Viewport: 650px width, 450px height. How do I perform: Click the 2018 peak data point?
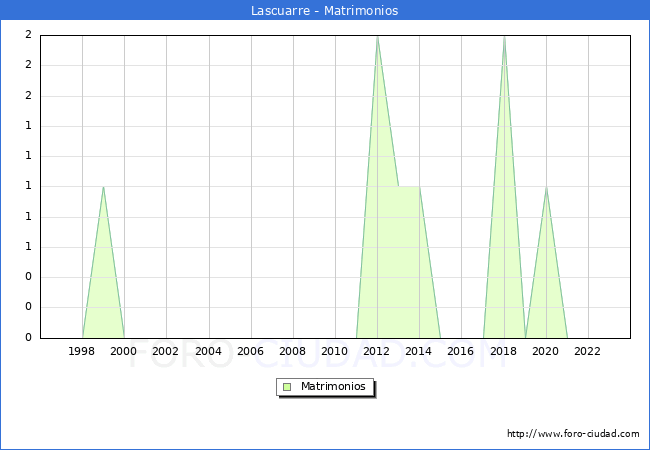(x=504, y=36)
